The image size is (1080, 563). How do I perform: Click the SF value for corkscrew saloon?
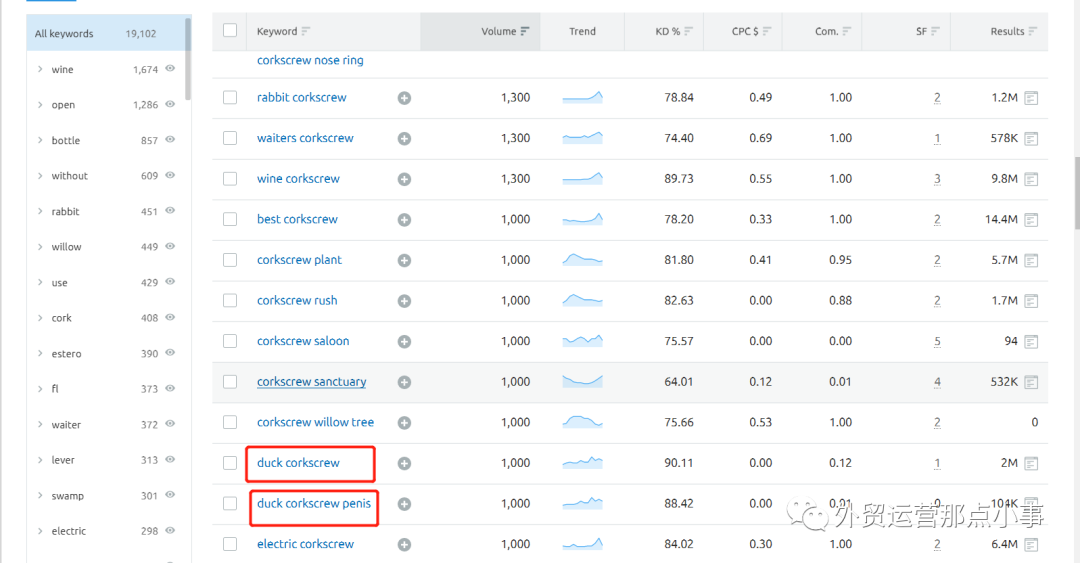tap(937, 342)
